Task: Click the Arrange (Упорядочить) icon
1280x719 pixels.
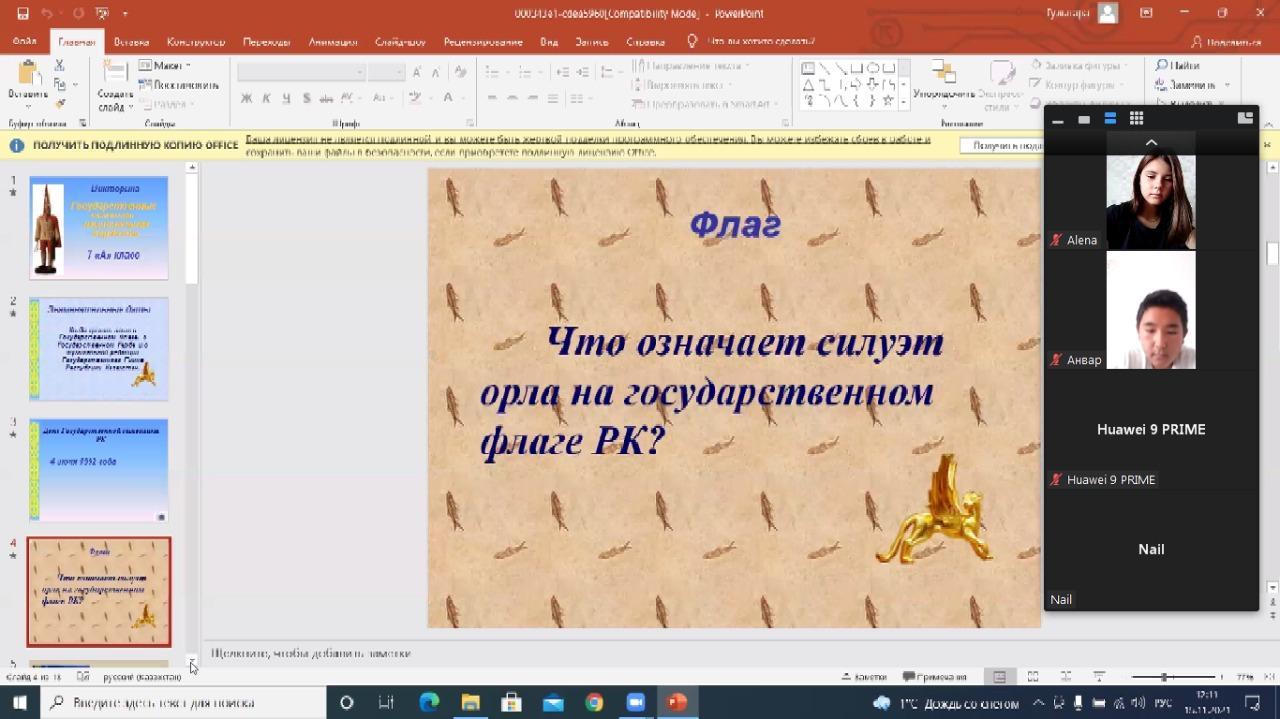Action: pyautogui.click(x=943, y=79)
